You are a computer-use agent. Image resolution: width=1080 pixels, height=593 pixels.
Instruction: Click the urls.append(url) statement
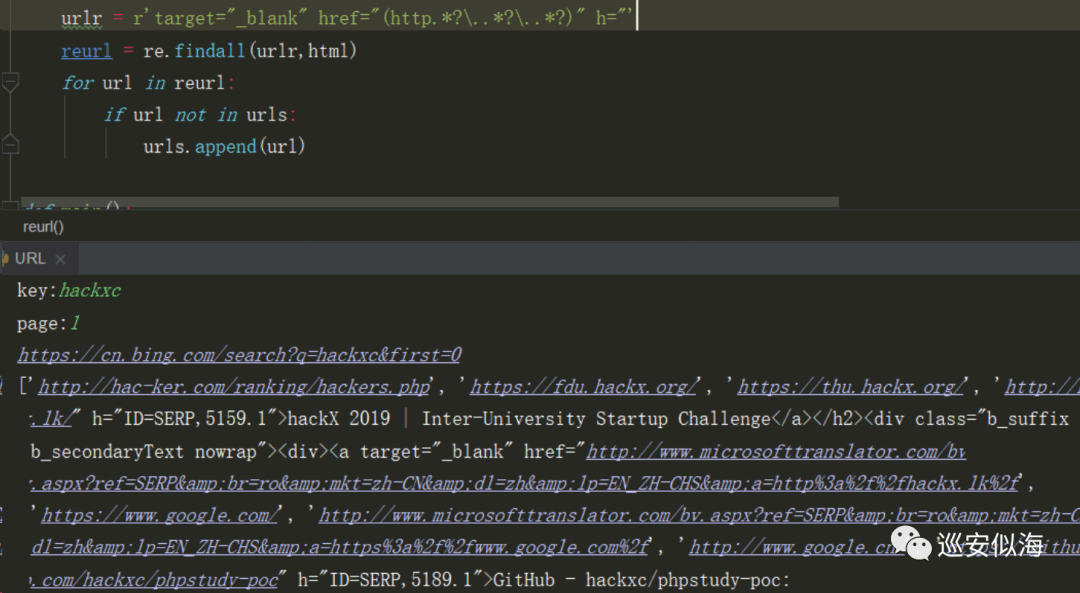tap(224, 146)
